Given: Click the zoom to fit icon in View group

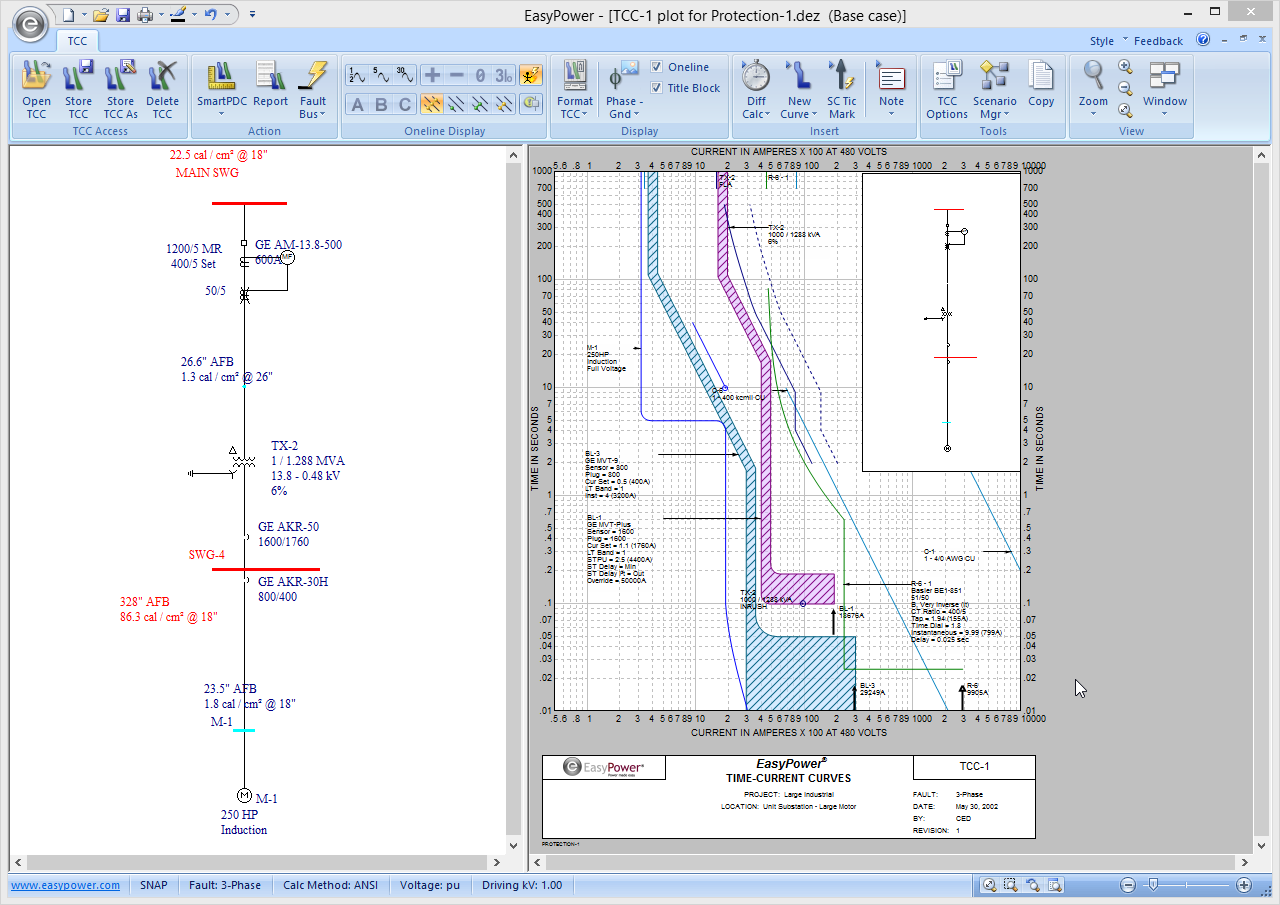Looking at the screenshot, I should [x=1125, y=110].
